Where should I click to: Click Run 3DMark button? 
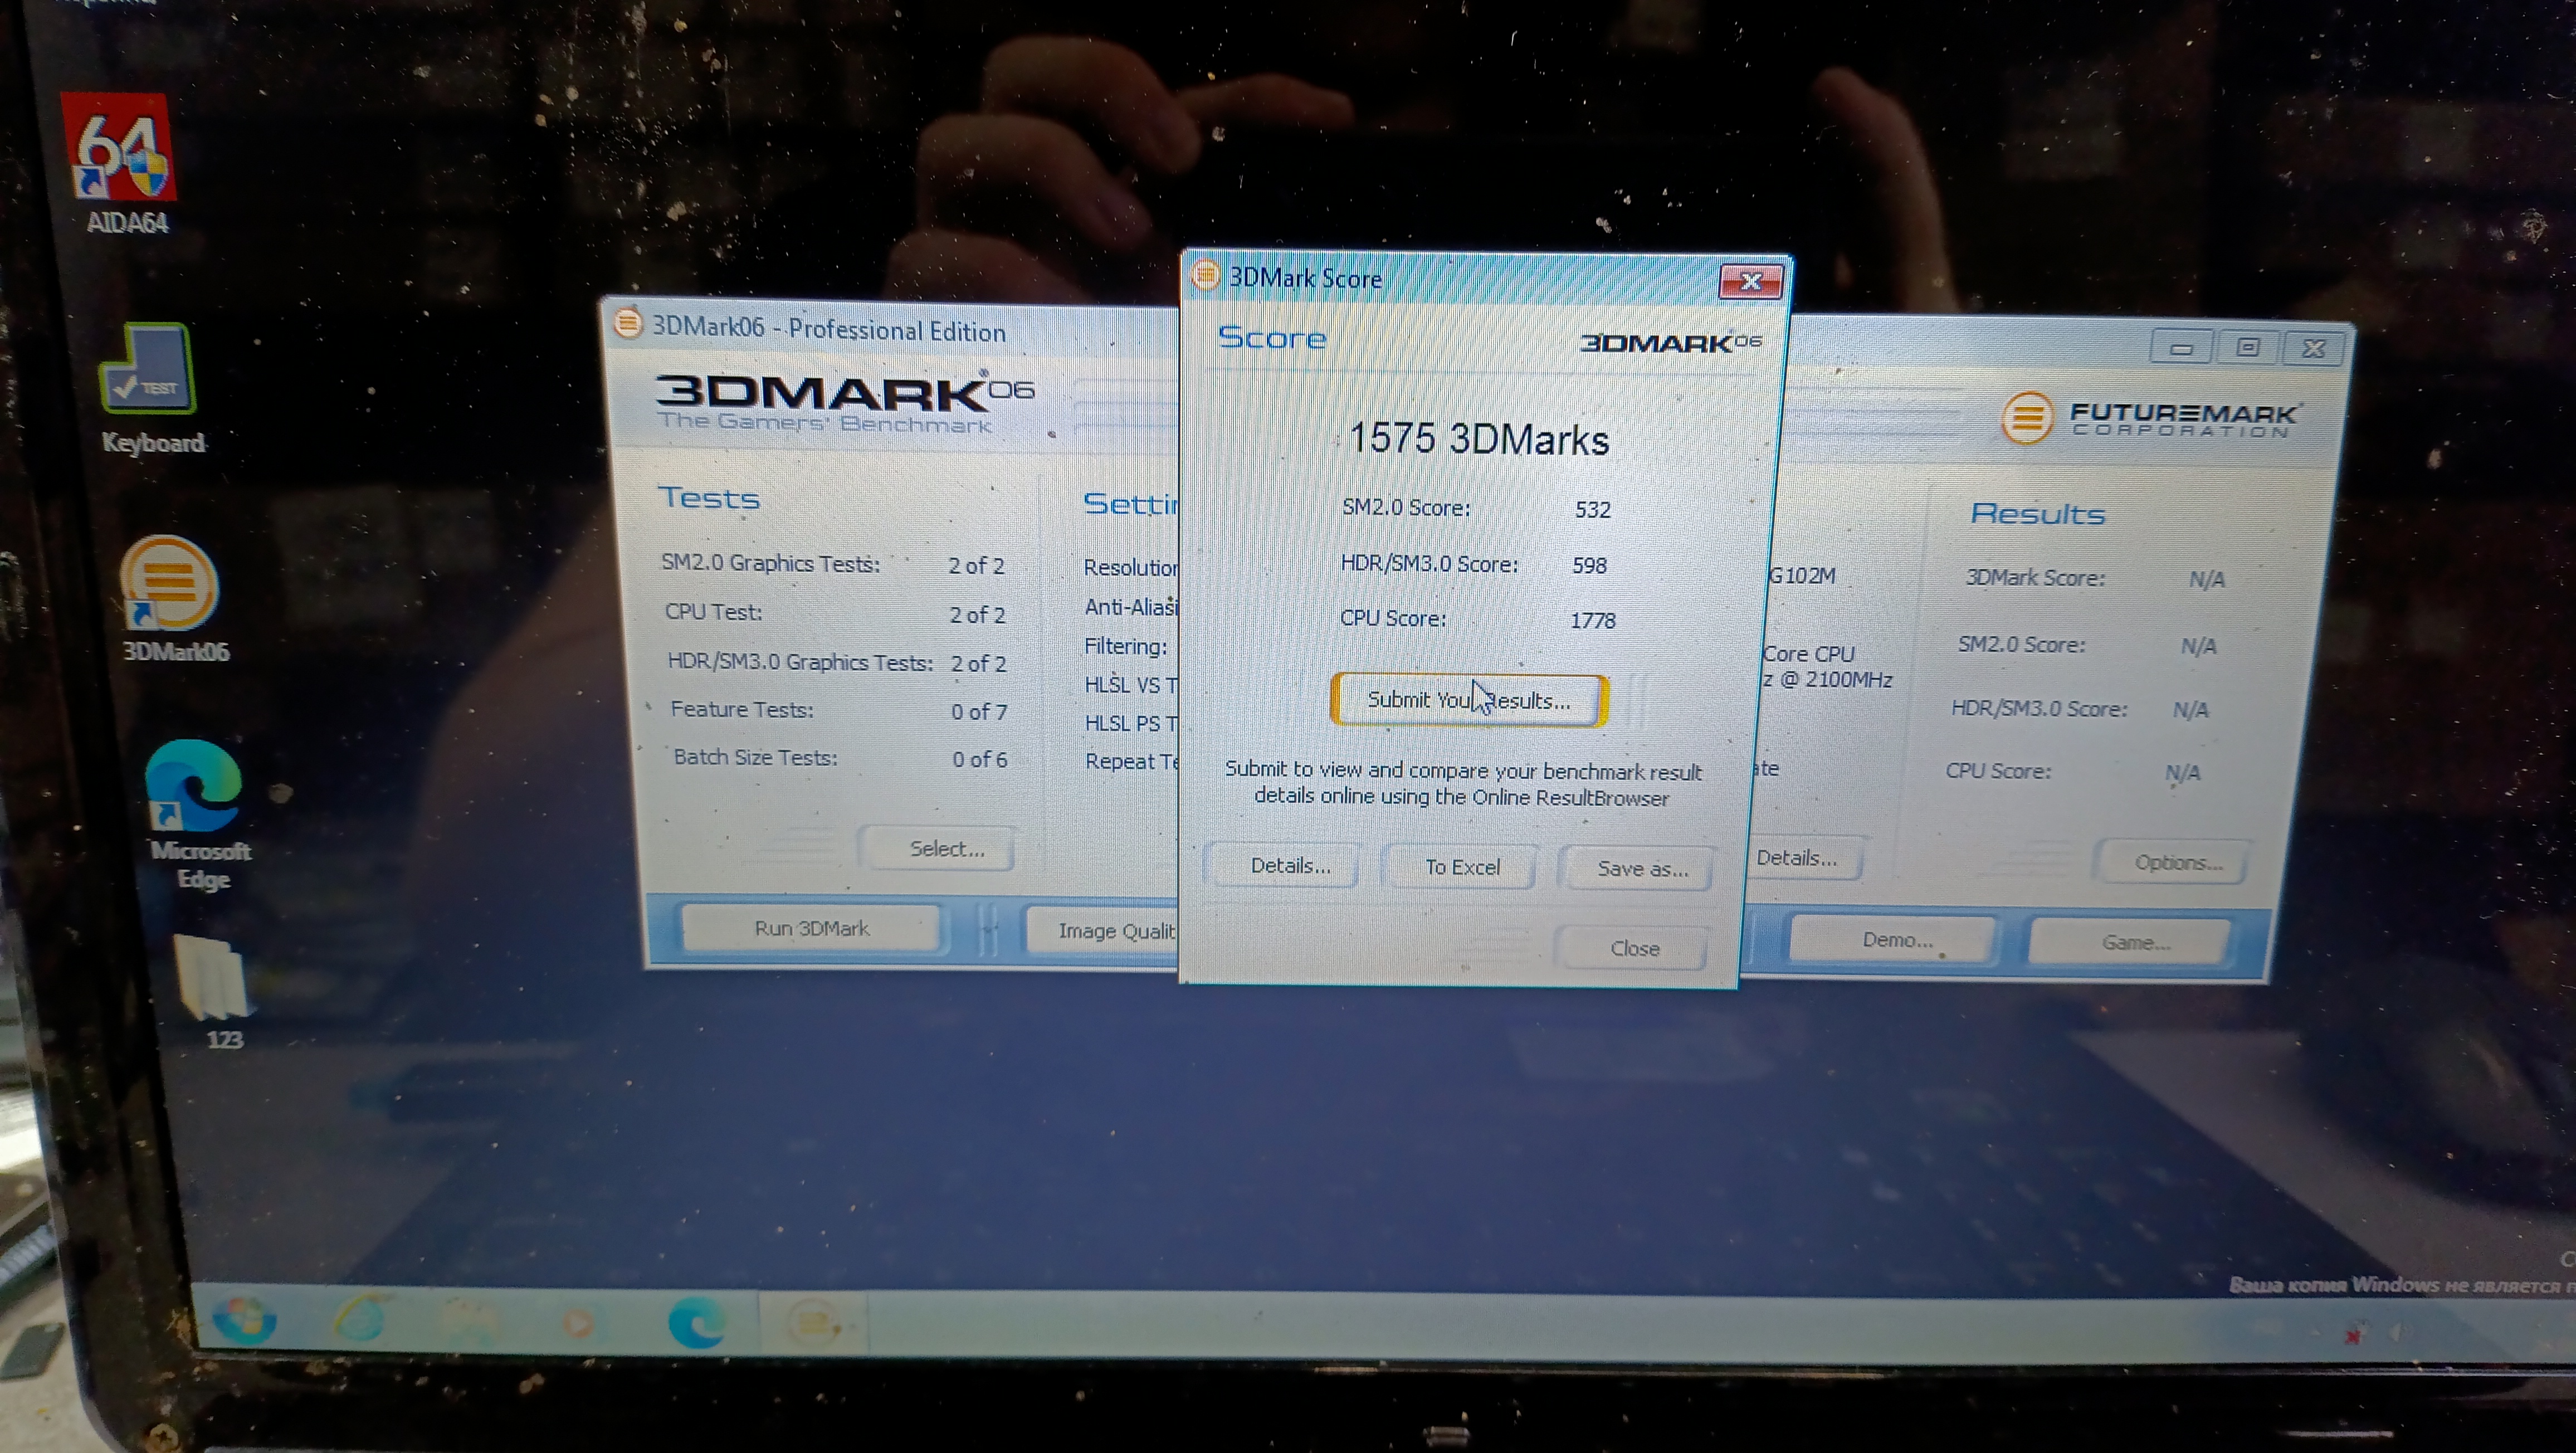811,929
